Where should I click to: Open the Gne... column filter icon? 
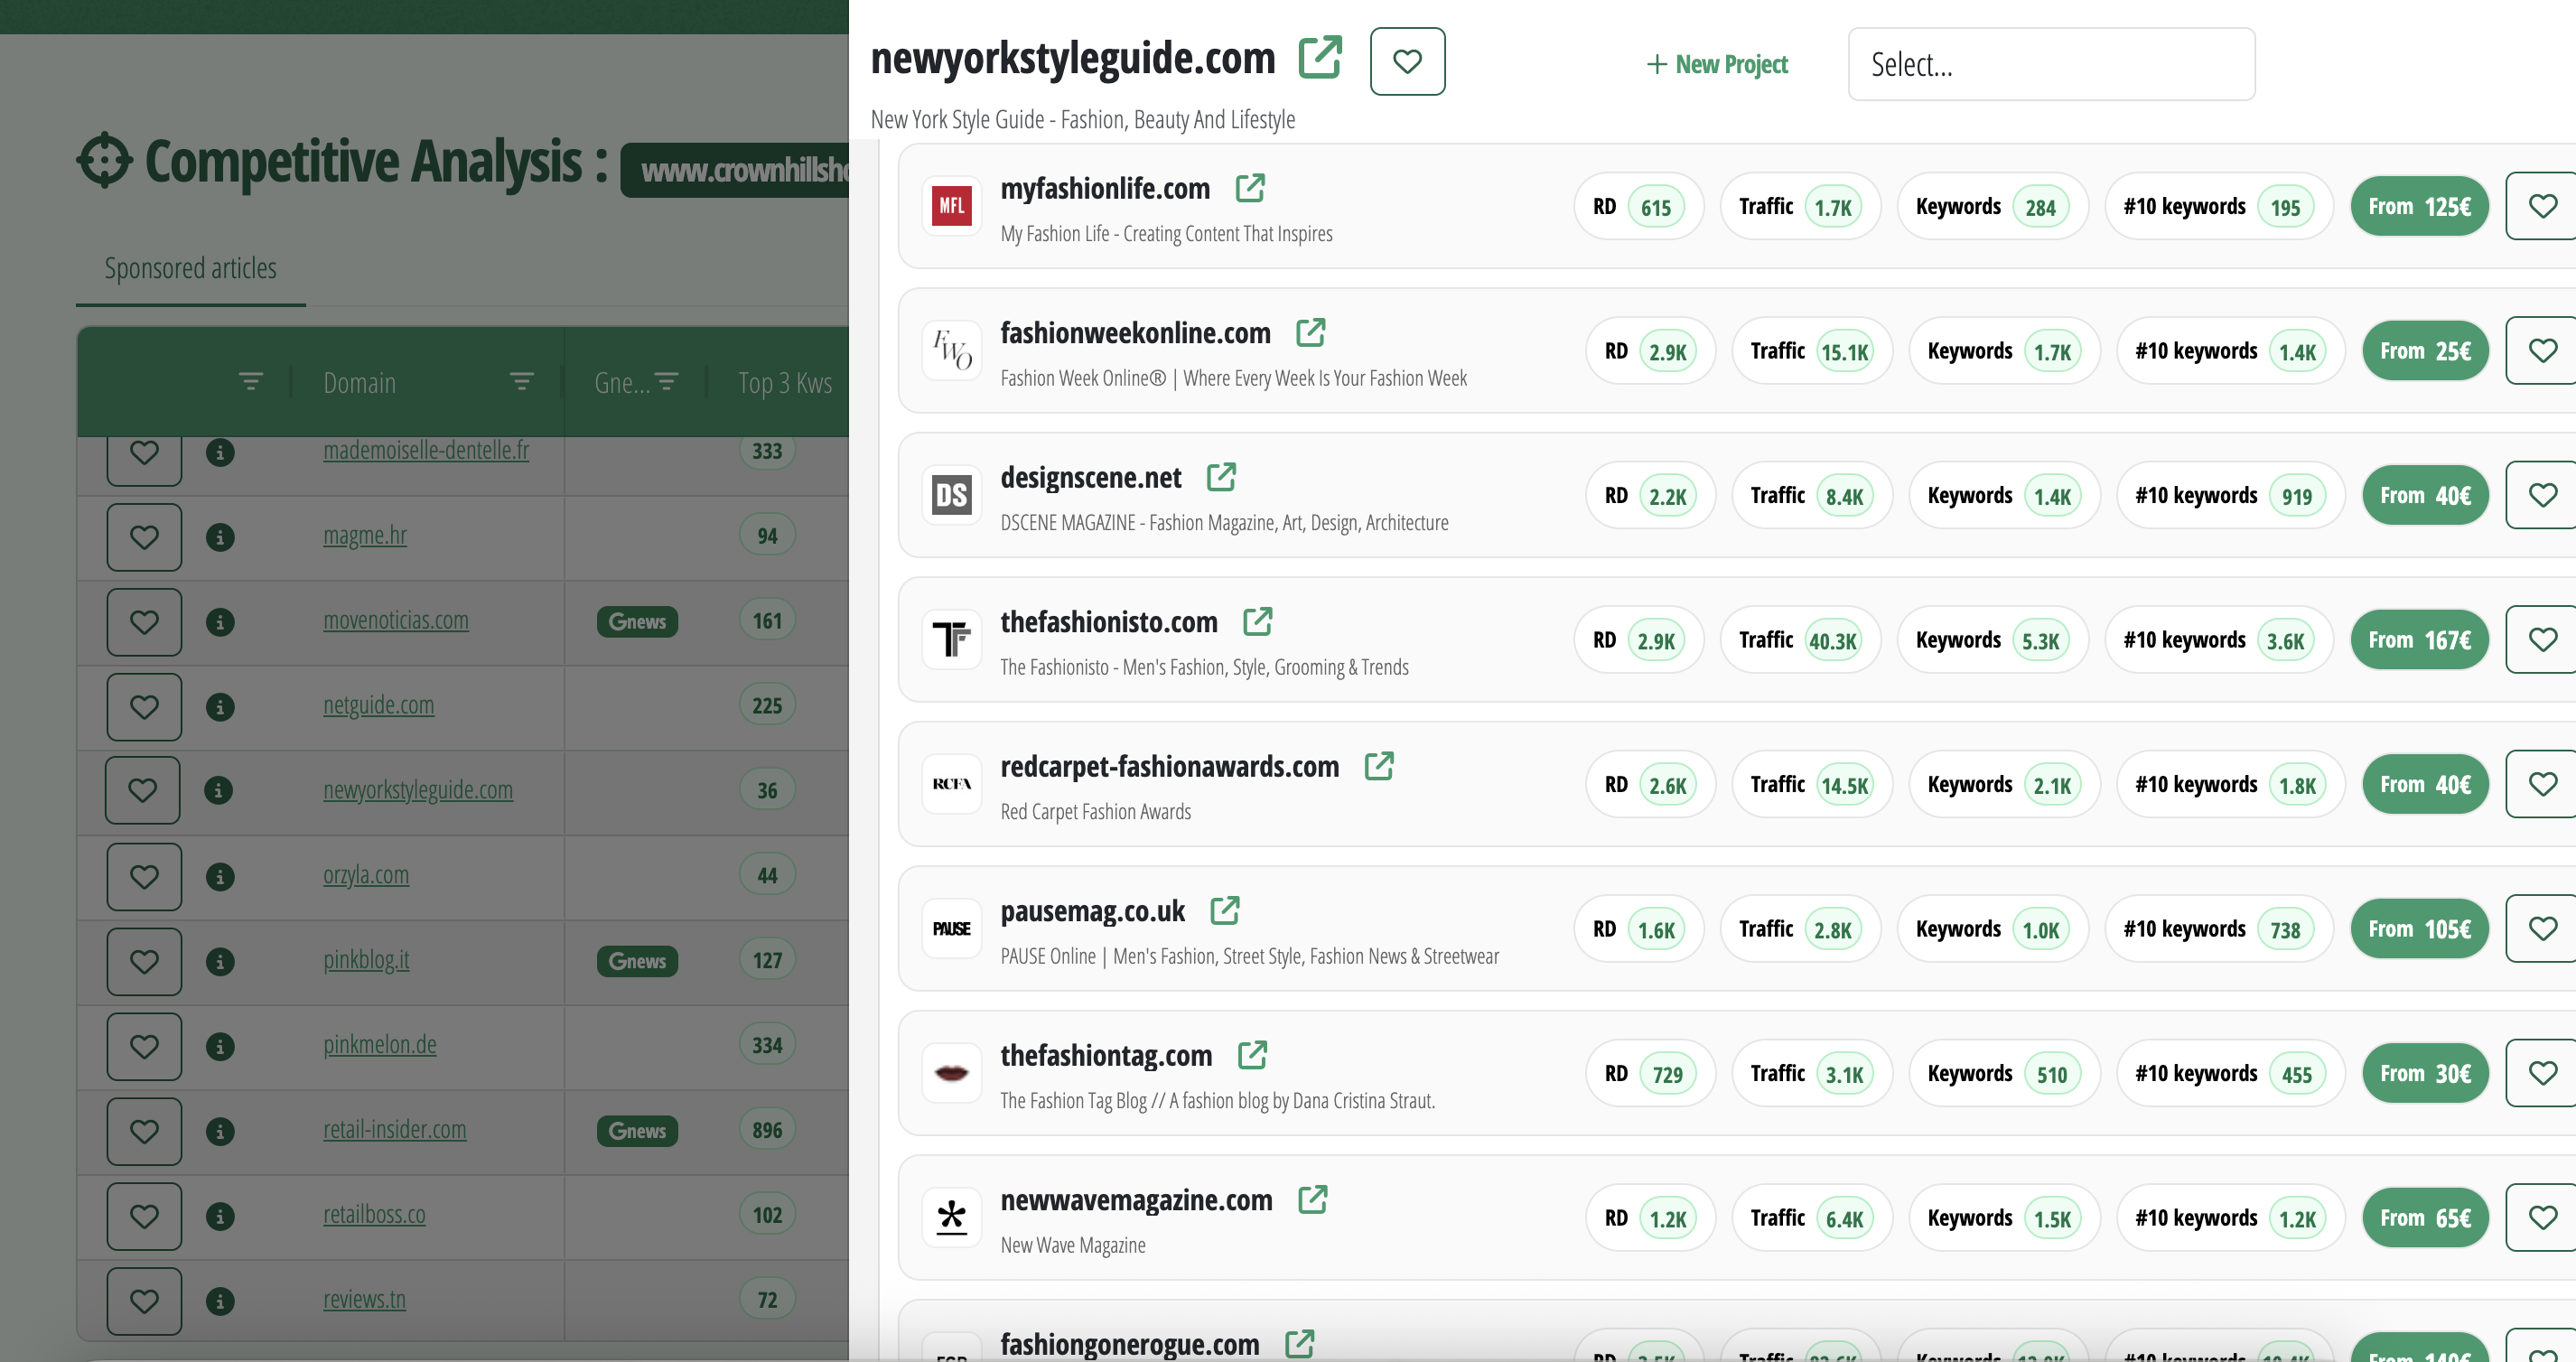coord(667,381)
